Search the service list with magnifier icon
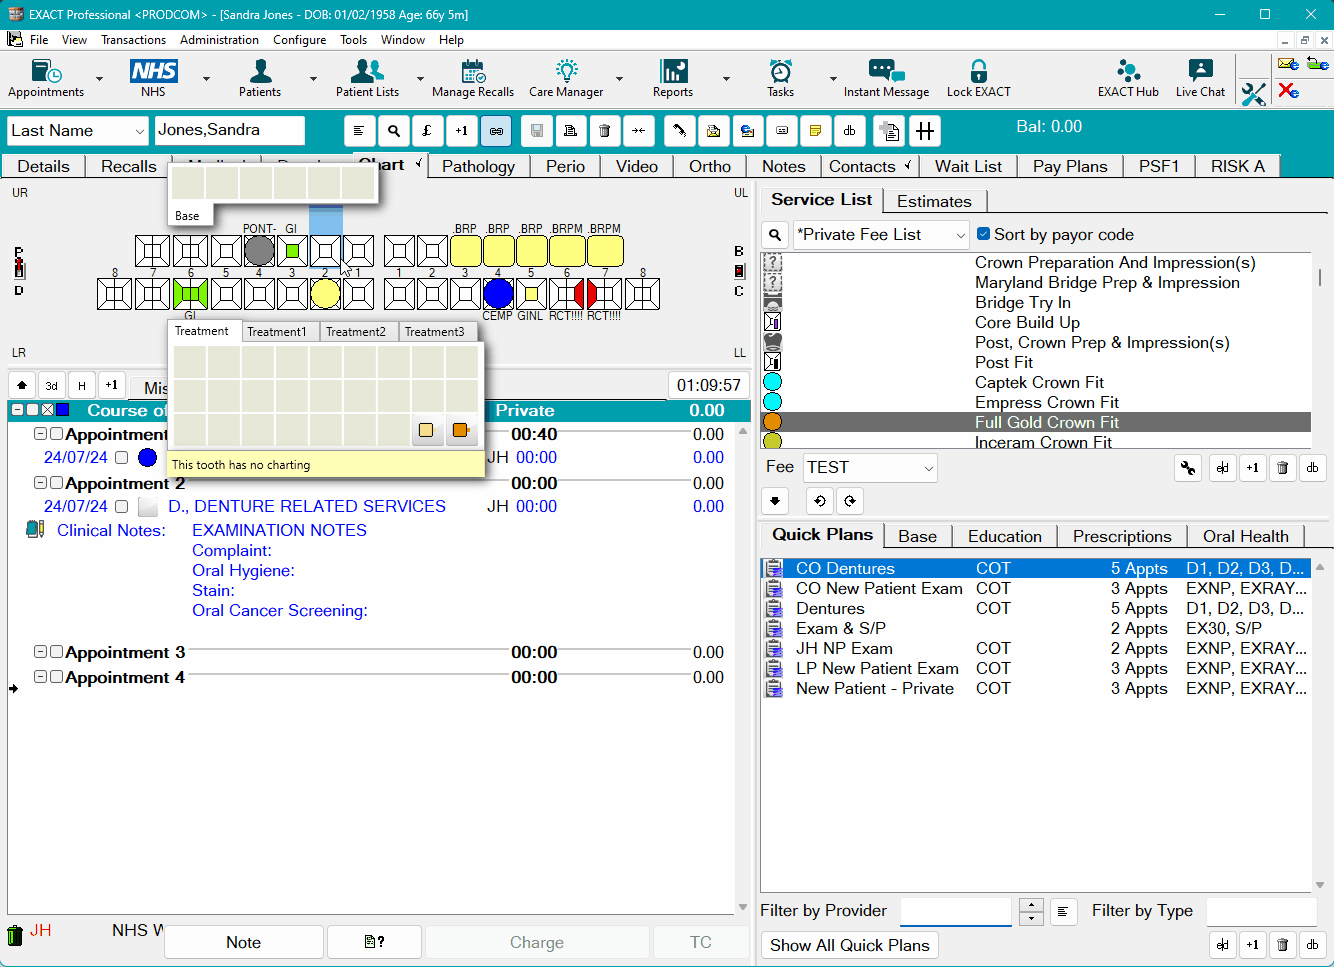 tap(775, 235)
